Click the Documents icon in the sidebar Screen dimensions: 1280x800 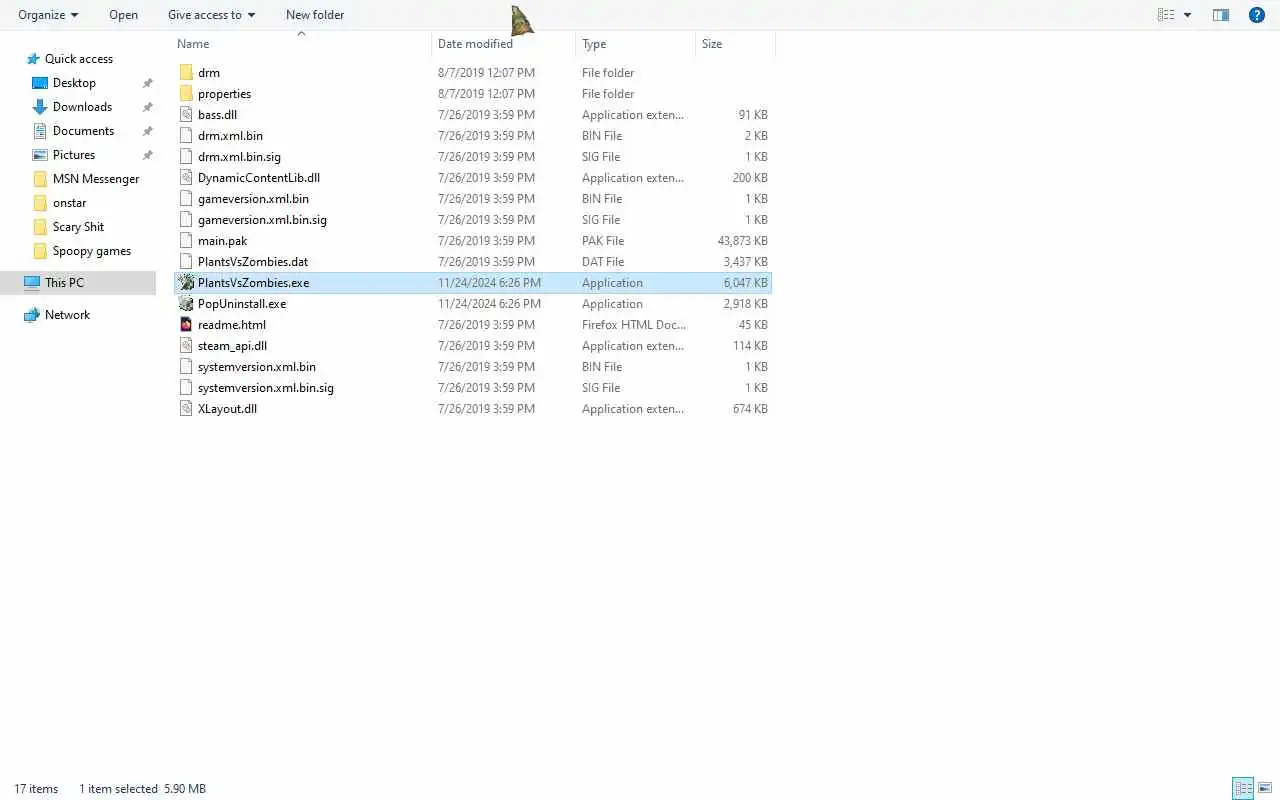40,131
